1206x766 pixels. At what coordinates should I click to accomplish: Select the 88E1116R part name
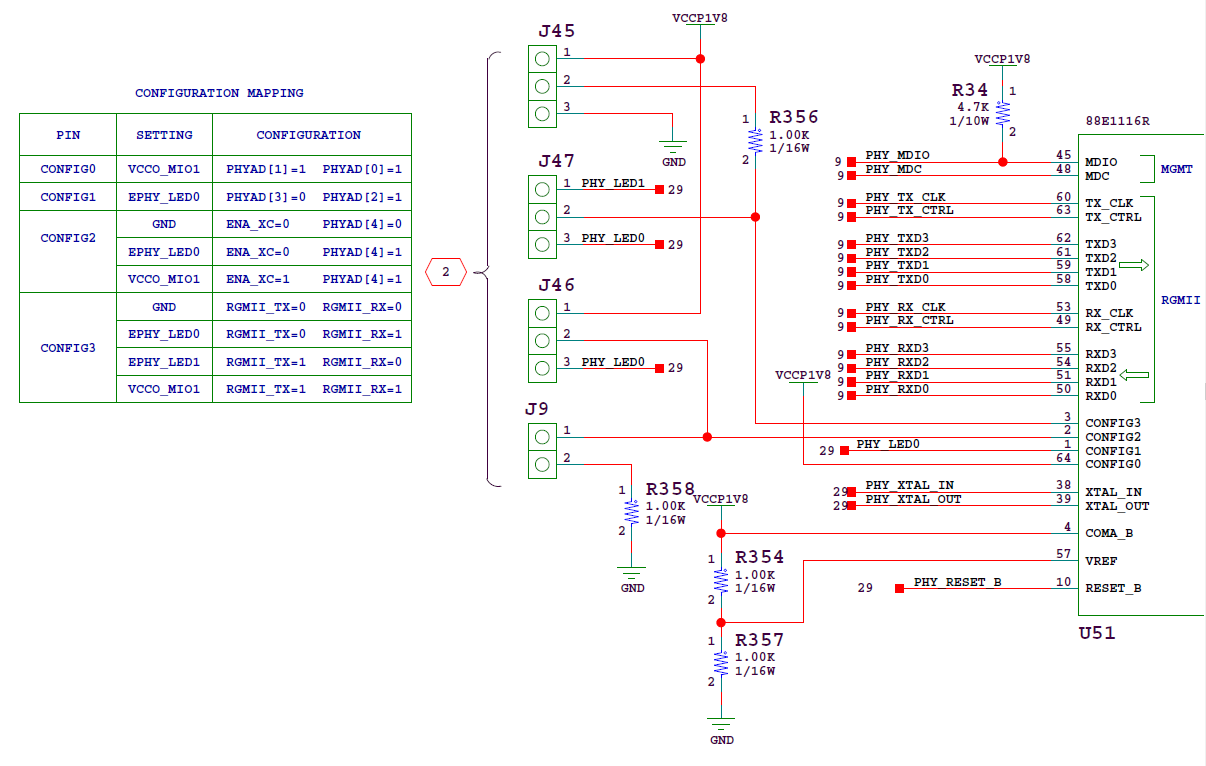tap(1117, 121)
